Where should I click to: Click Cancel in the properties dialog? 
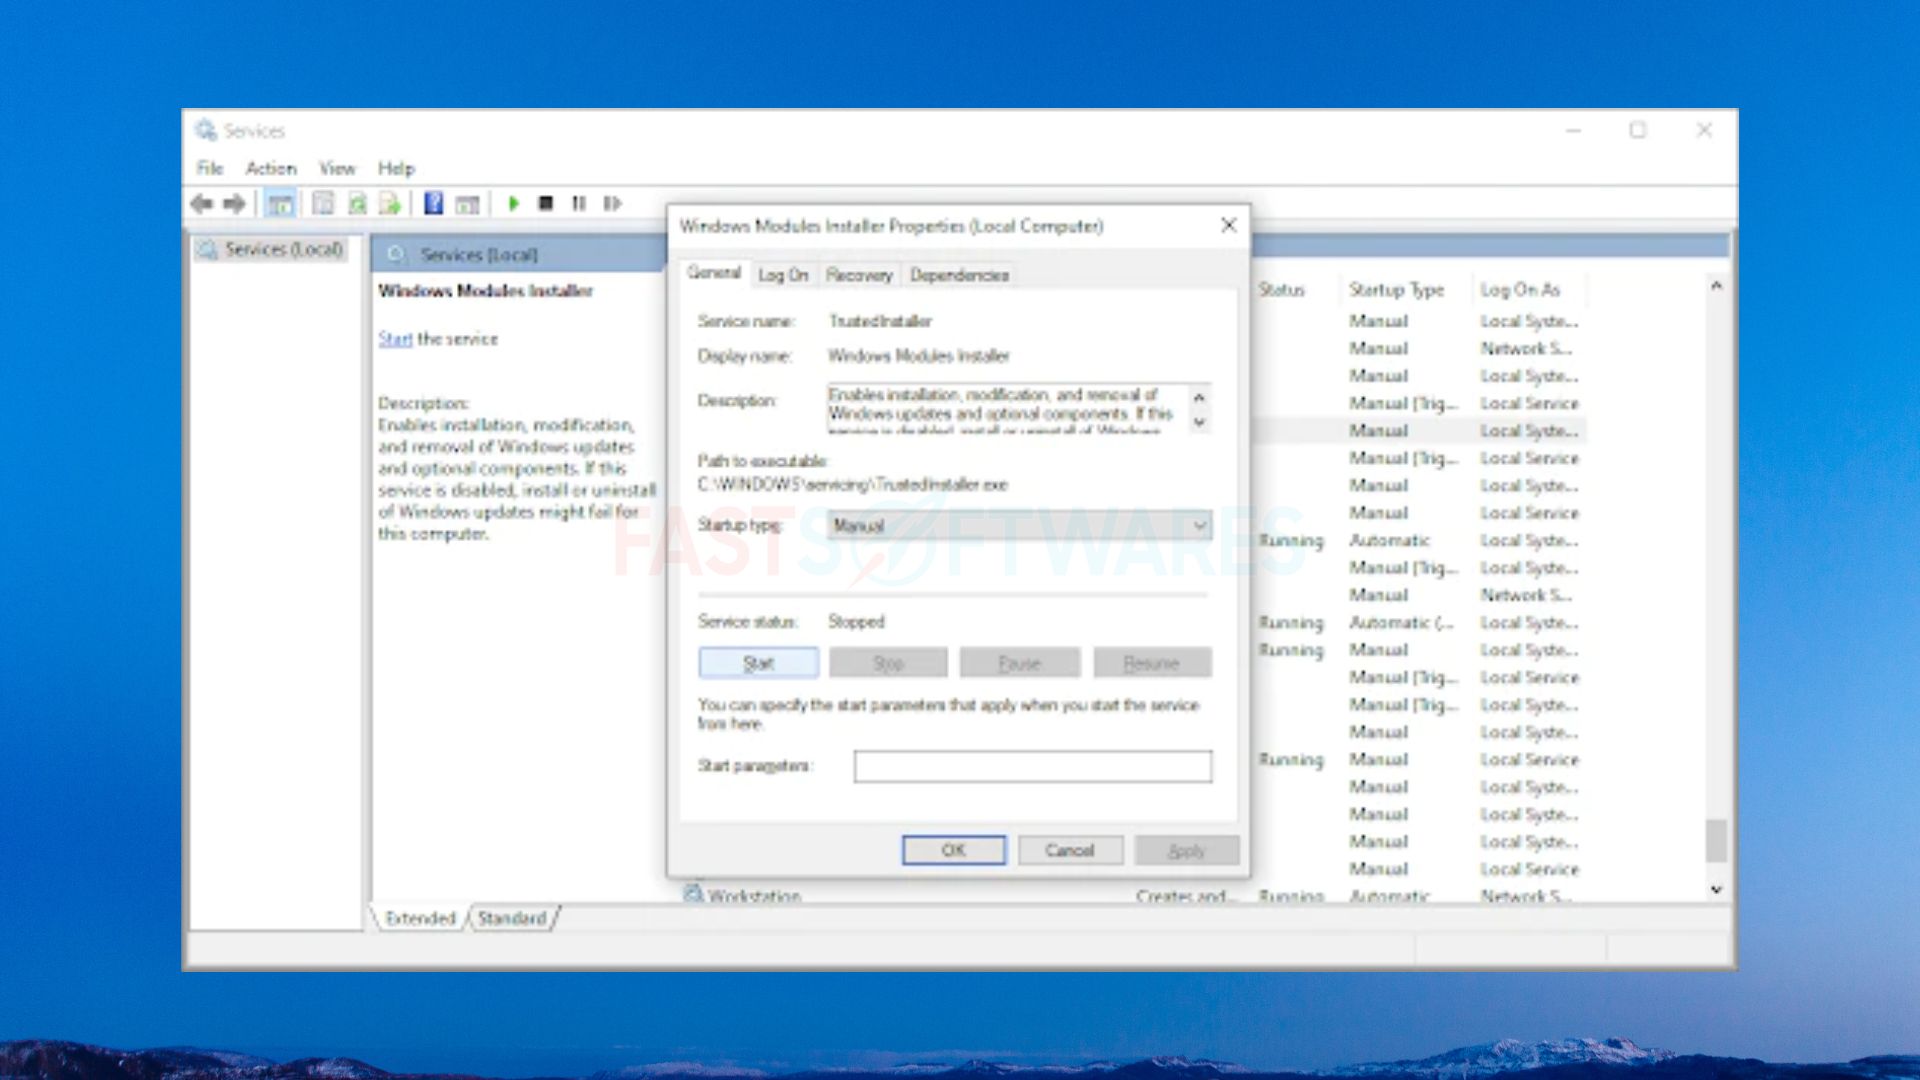tap(1070, 850)
